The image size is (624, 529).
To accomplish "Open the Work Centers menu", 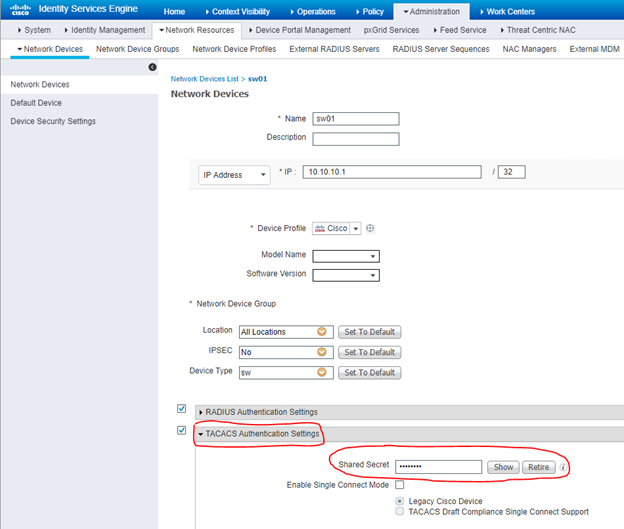I will [507, 12].
